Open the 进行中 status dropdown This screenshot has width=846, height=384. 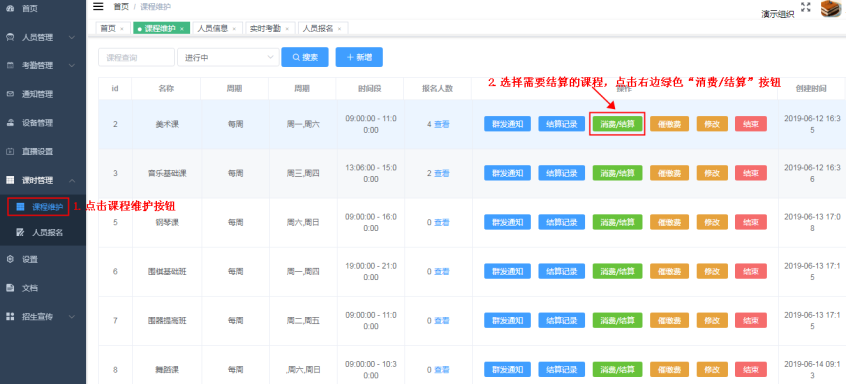click(x=228, y=57)
